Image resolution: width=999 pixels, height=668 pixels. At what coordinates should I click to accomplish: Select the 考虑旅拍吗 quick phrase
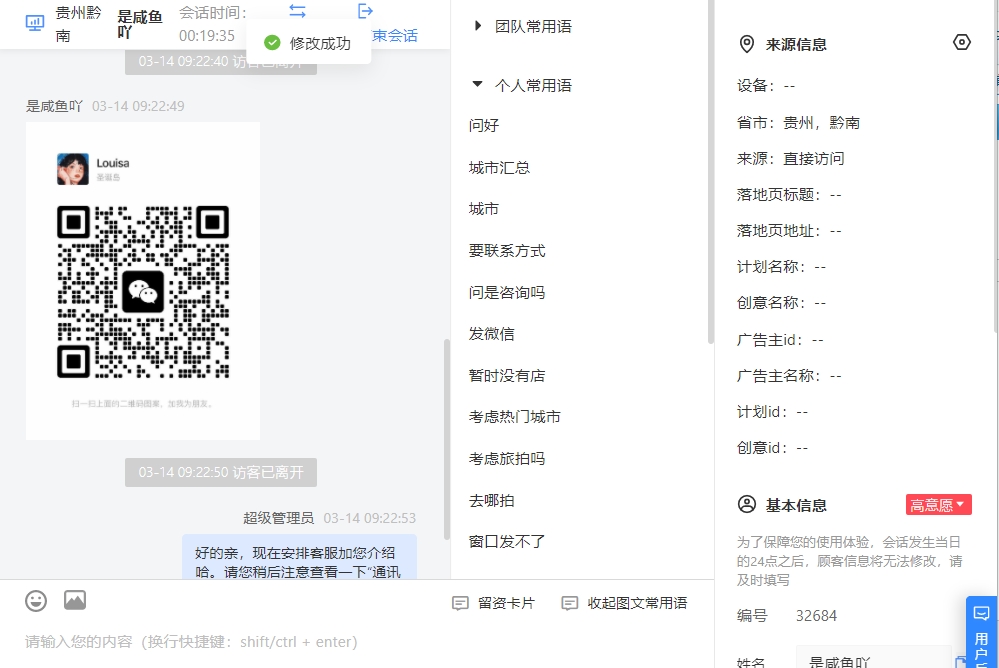507,459
